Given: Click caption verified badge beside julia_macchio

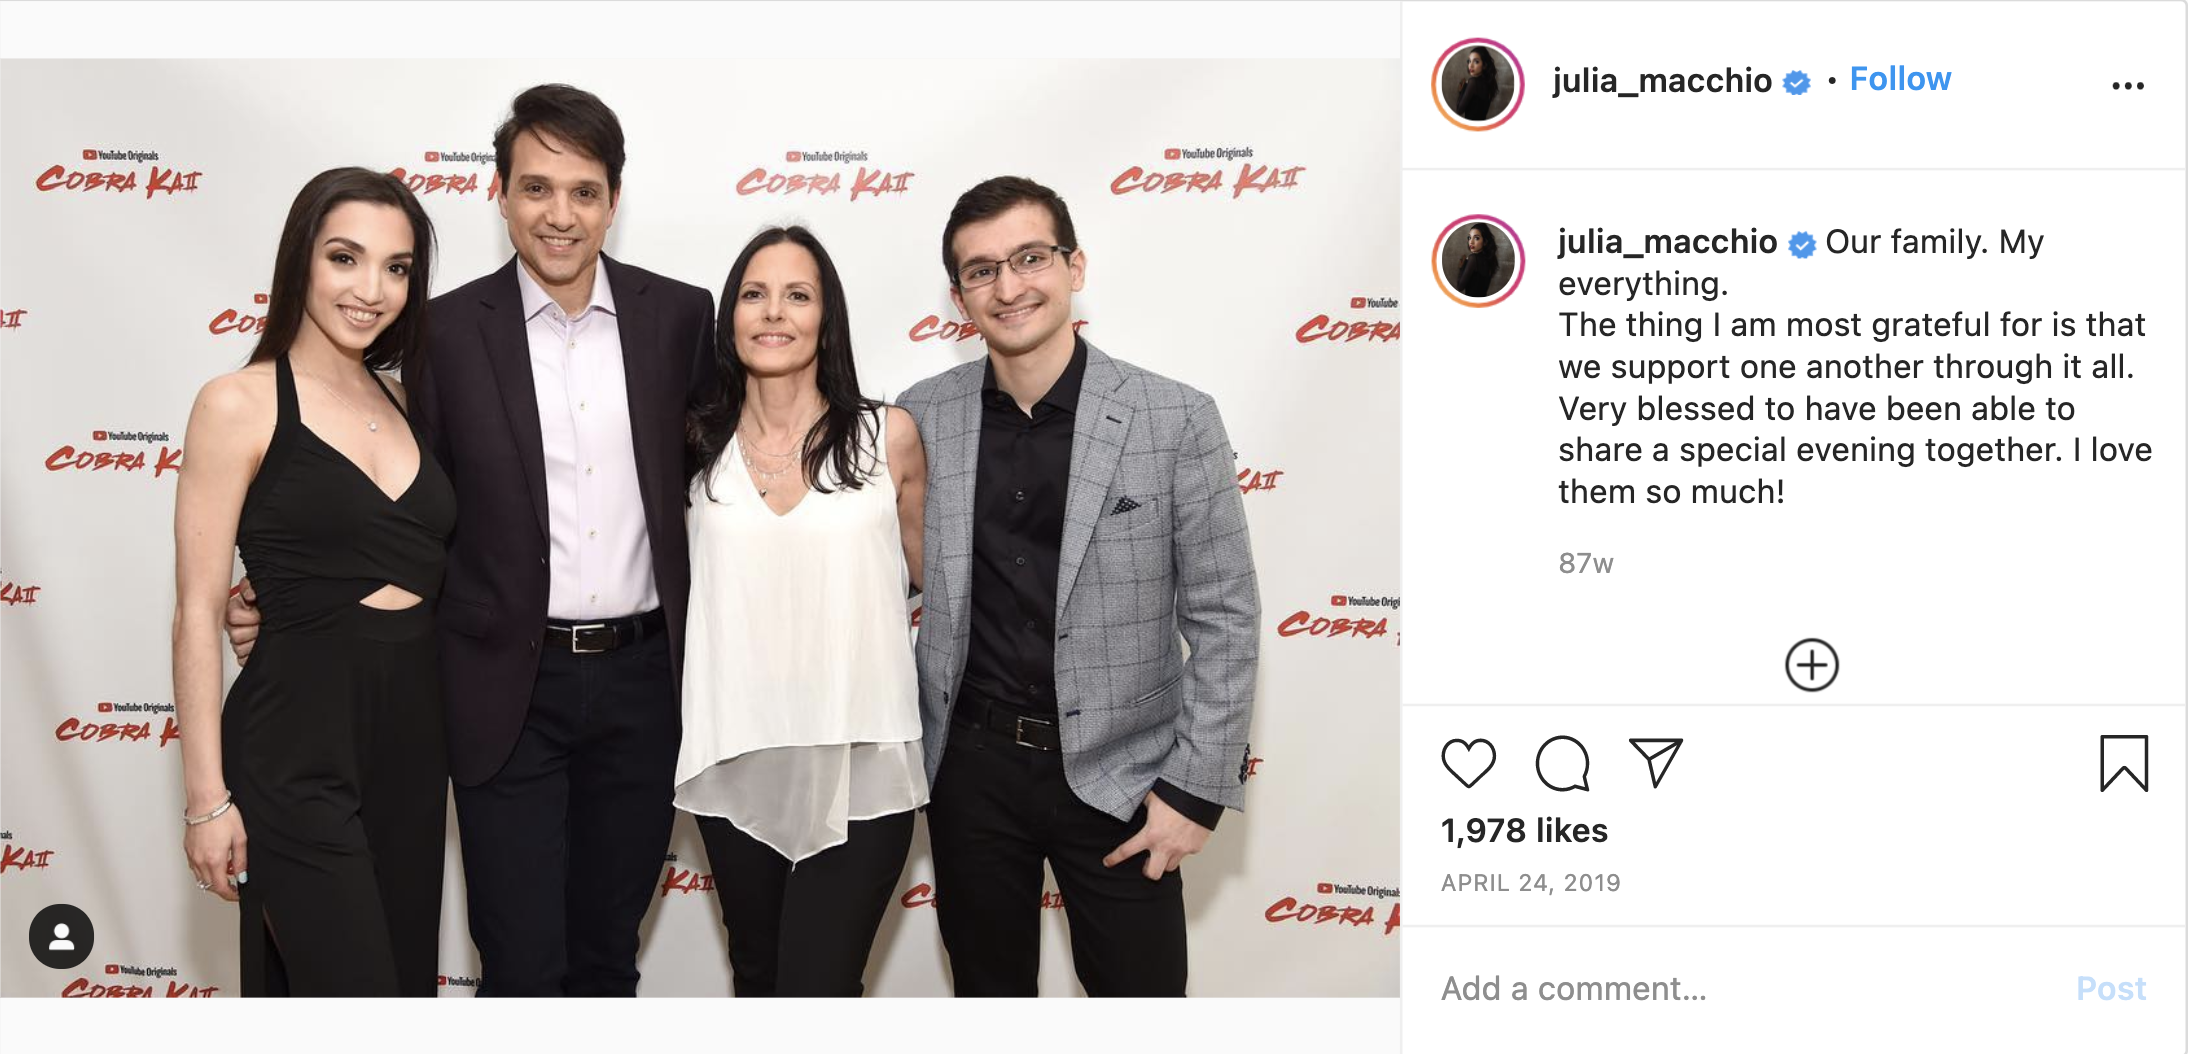Looking at the screenshot, I should pyautogui.click(x=1802, y=244).
